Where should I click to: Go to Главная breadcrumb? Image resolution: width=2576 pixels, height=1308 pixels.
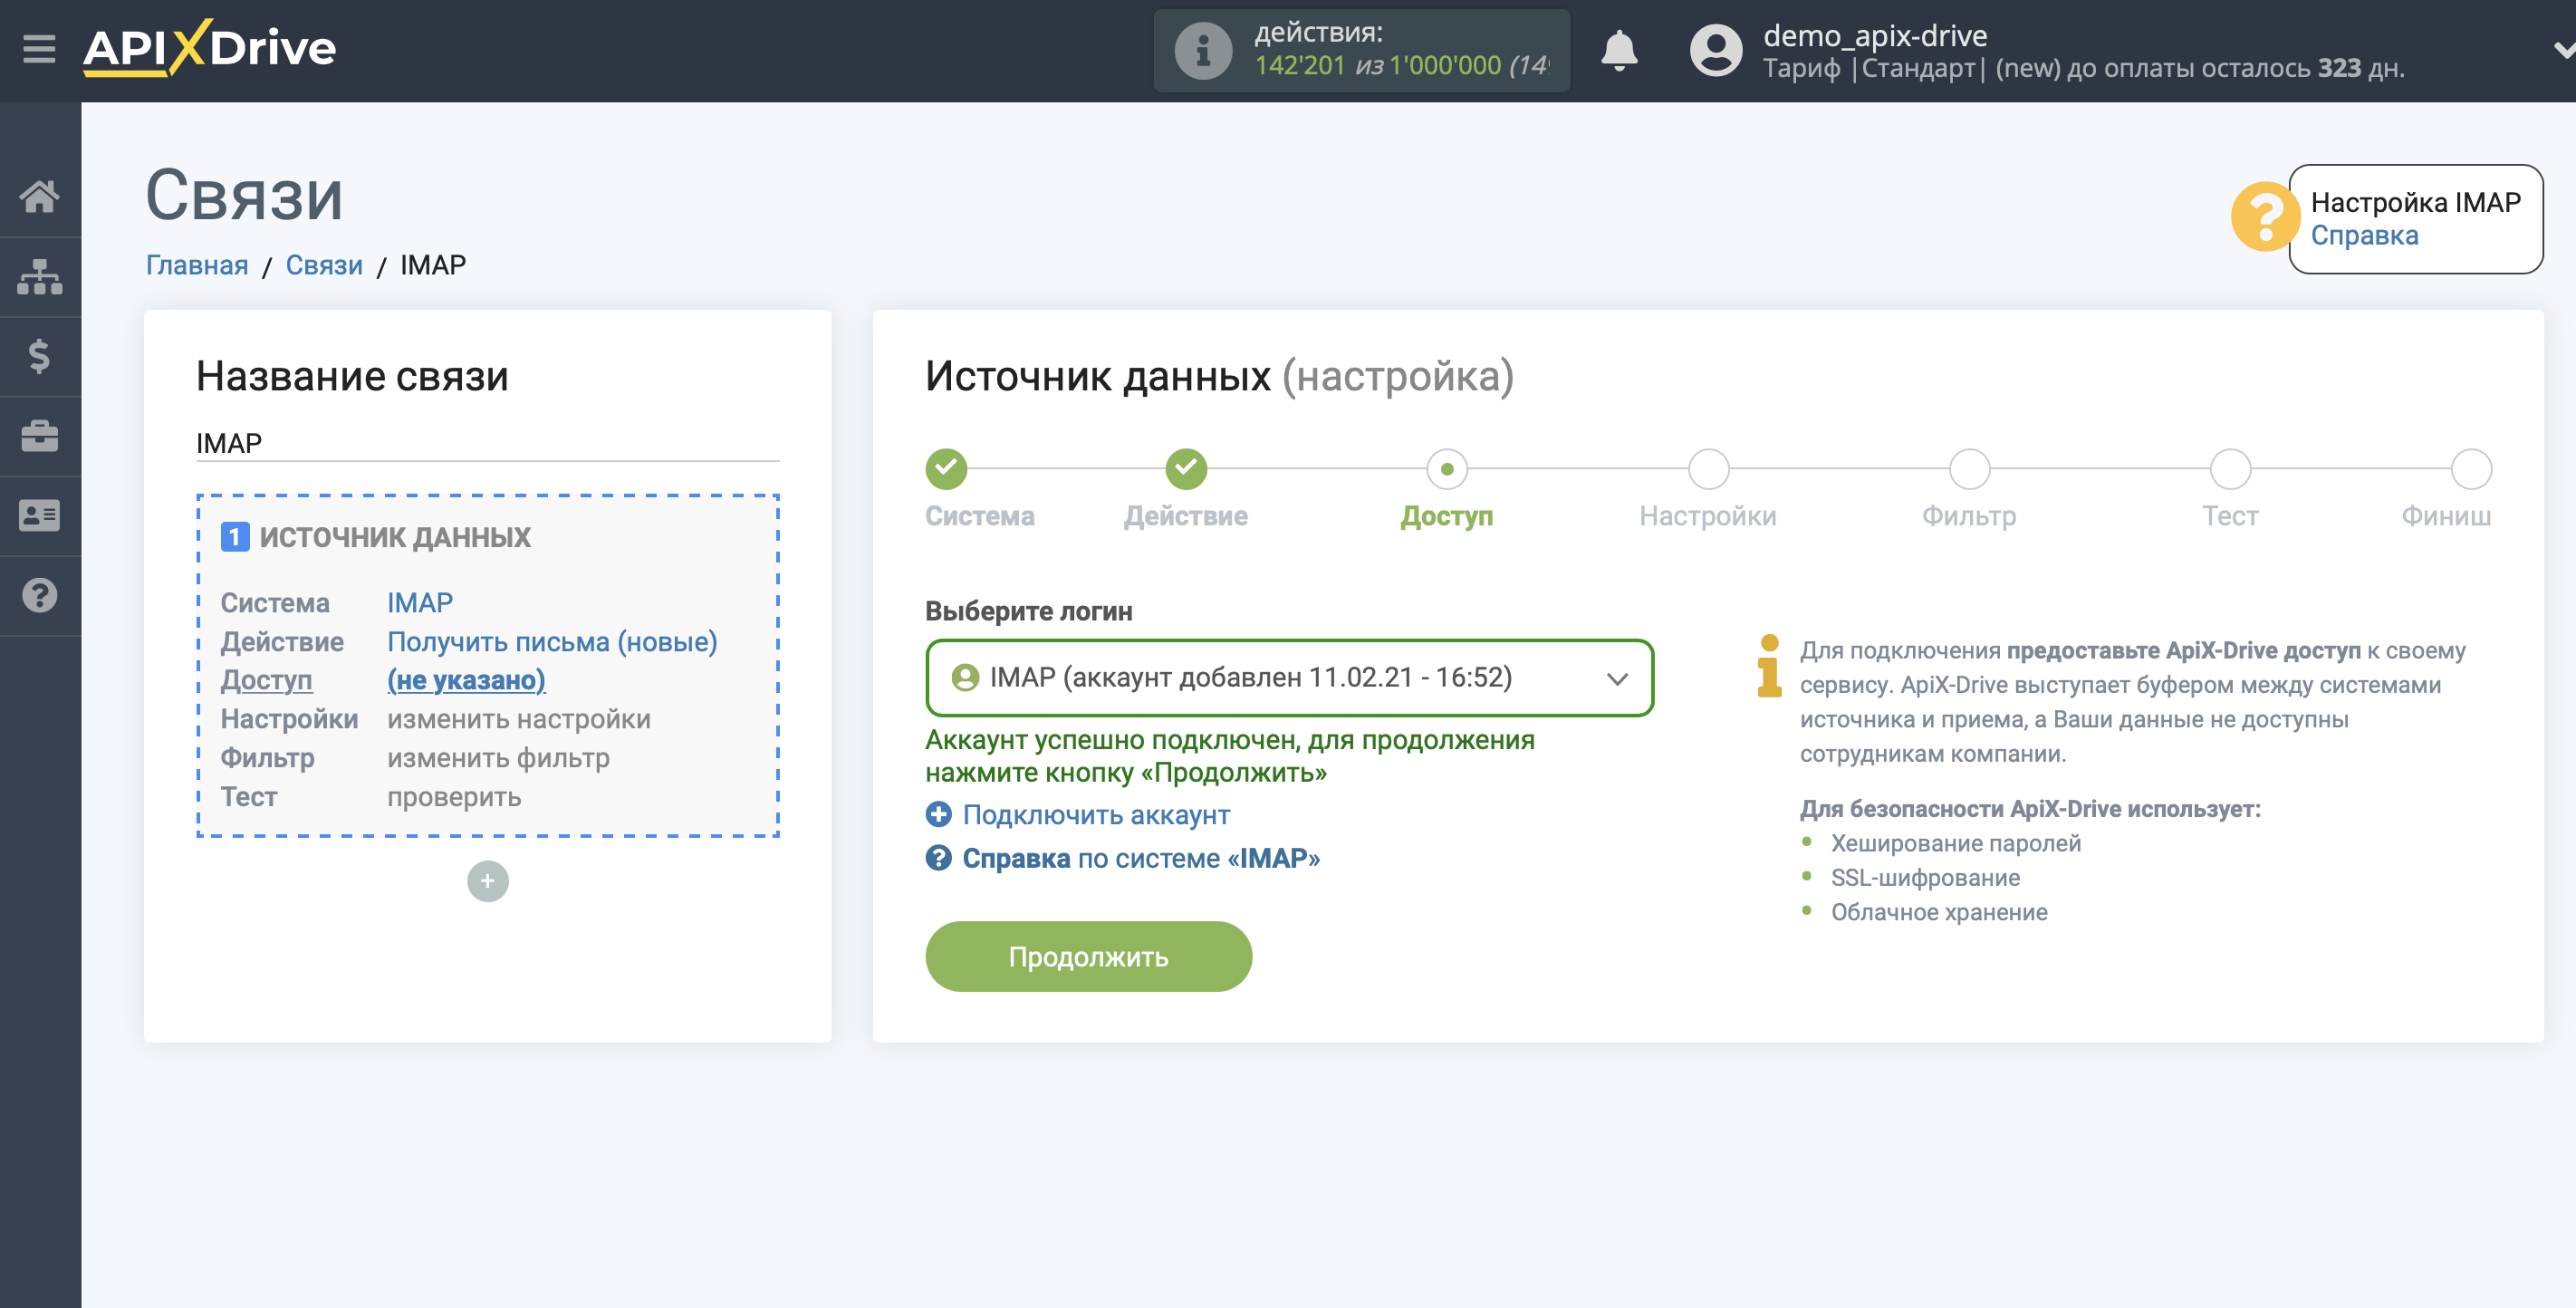click(x=197, y=265)
